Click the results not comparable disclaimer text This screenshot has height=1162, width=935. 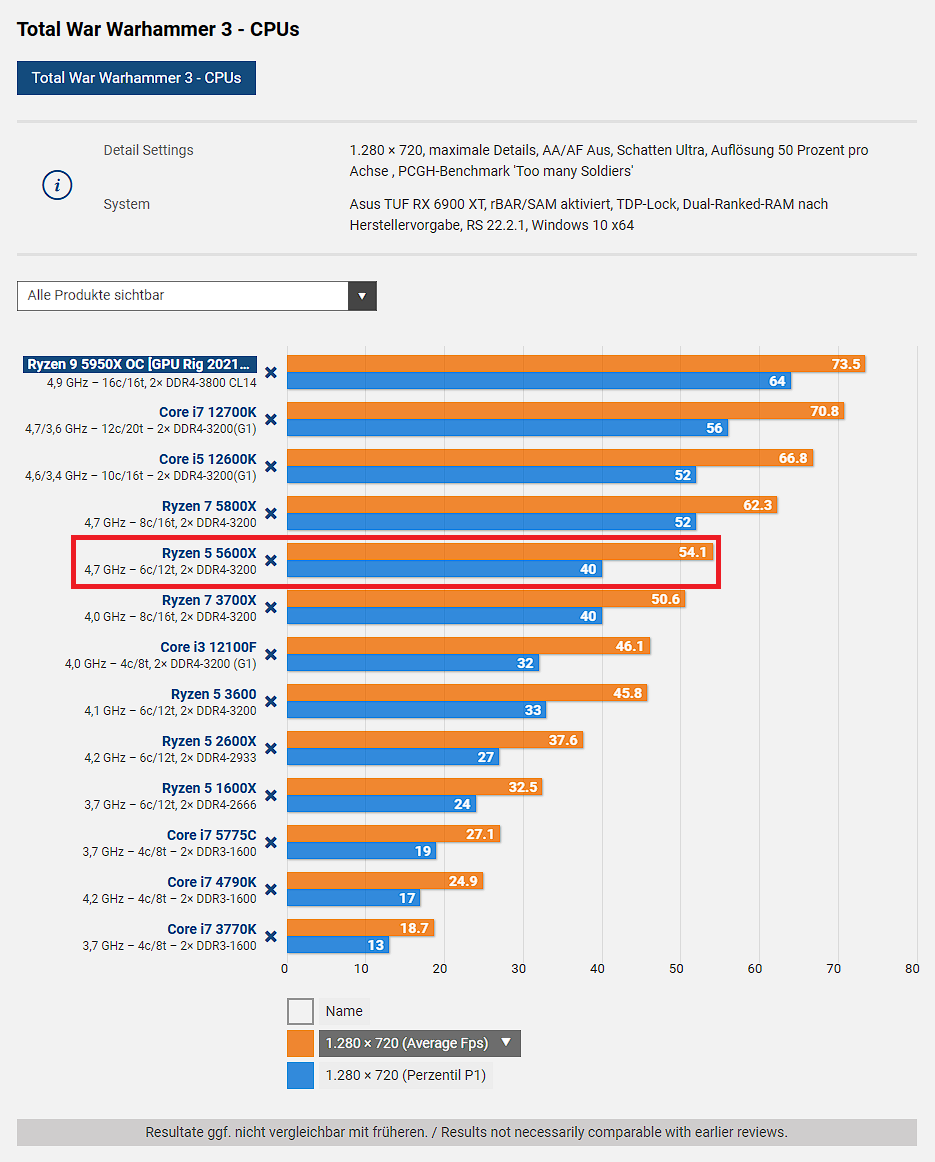(x=467, y=1132)
